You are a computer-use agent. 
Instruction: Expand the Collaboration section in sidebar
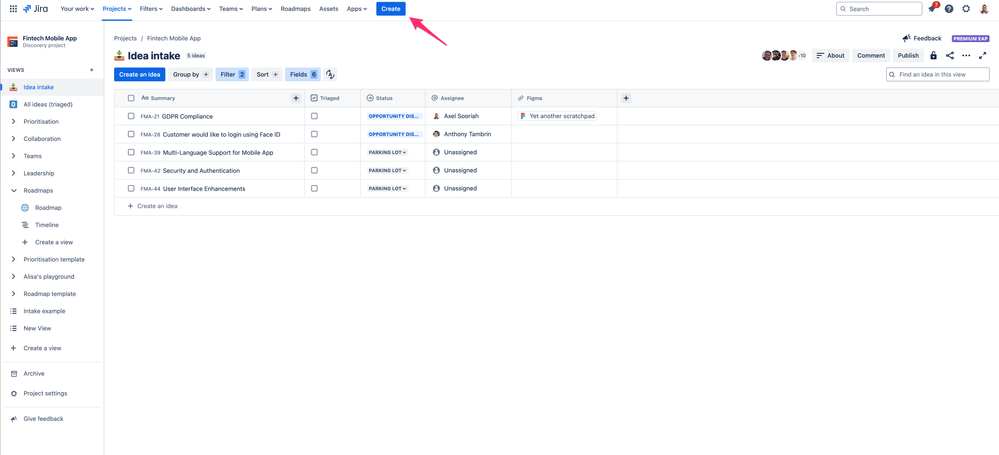point(13,139)
